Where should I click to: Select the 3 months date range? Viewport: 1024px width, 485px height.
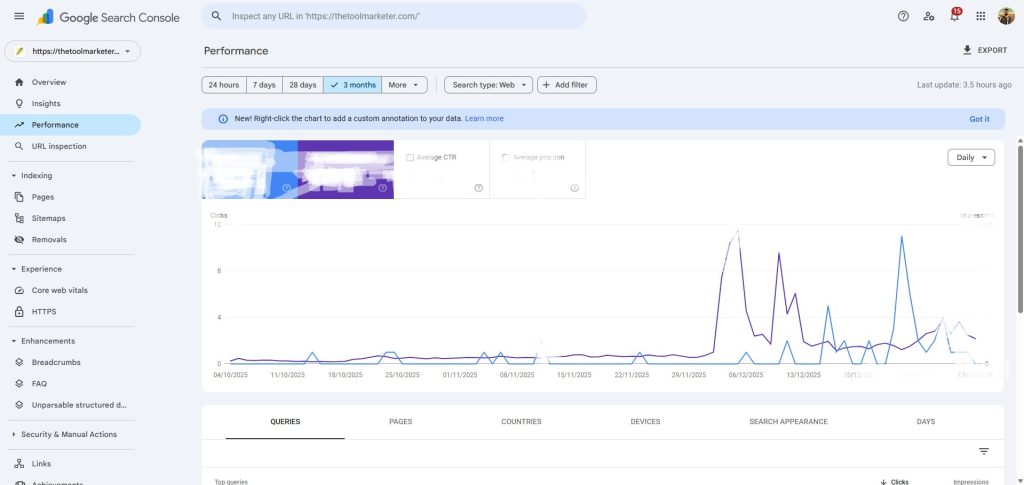coord(353,85)
